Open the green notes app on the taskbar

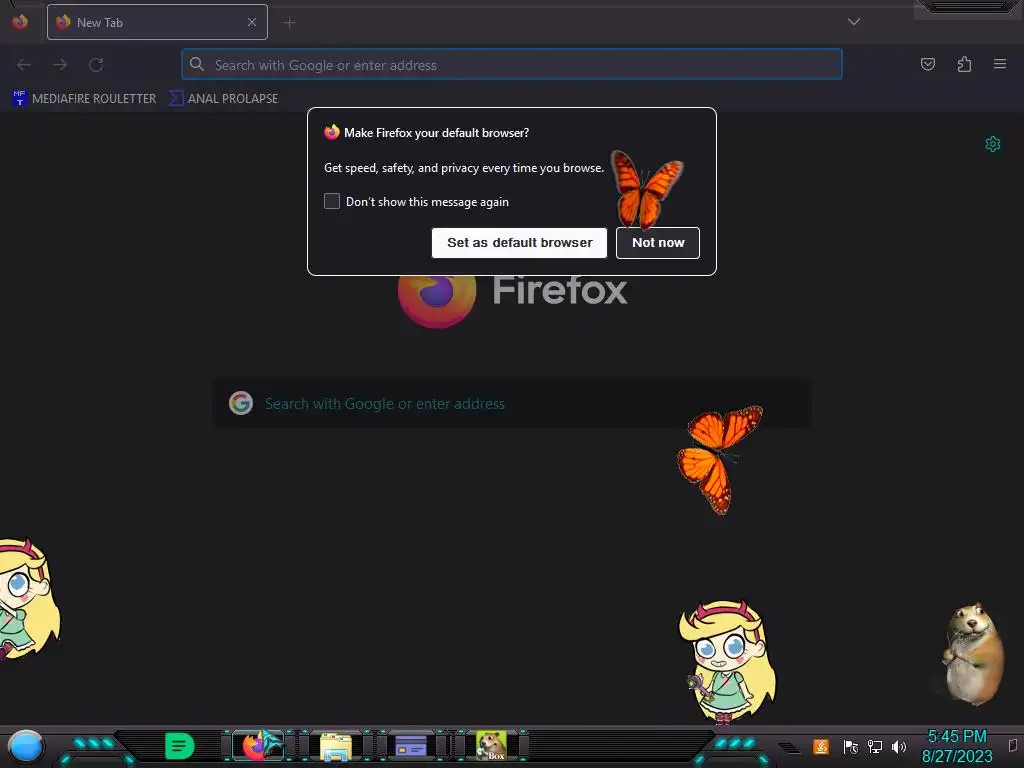pyautogui.click(x=179, y=746)
